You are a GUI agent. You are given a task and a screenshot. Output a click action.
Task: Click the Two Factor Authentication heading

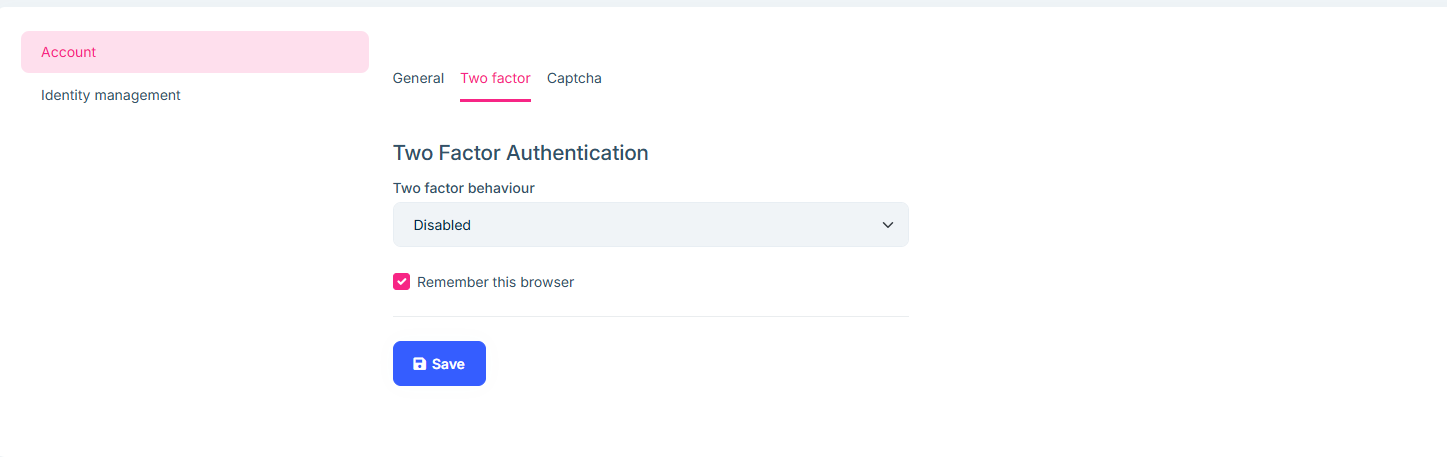[x=520, y=153]
